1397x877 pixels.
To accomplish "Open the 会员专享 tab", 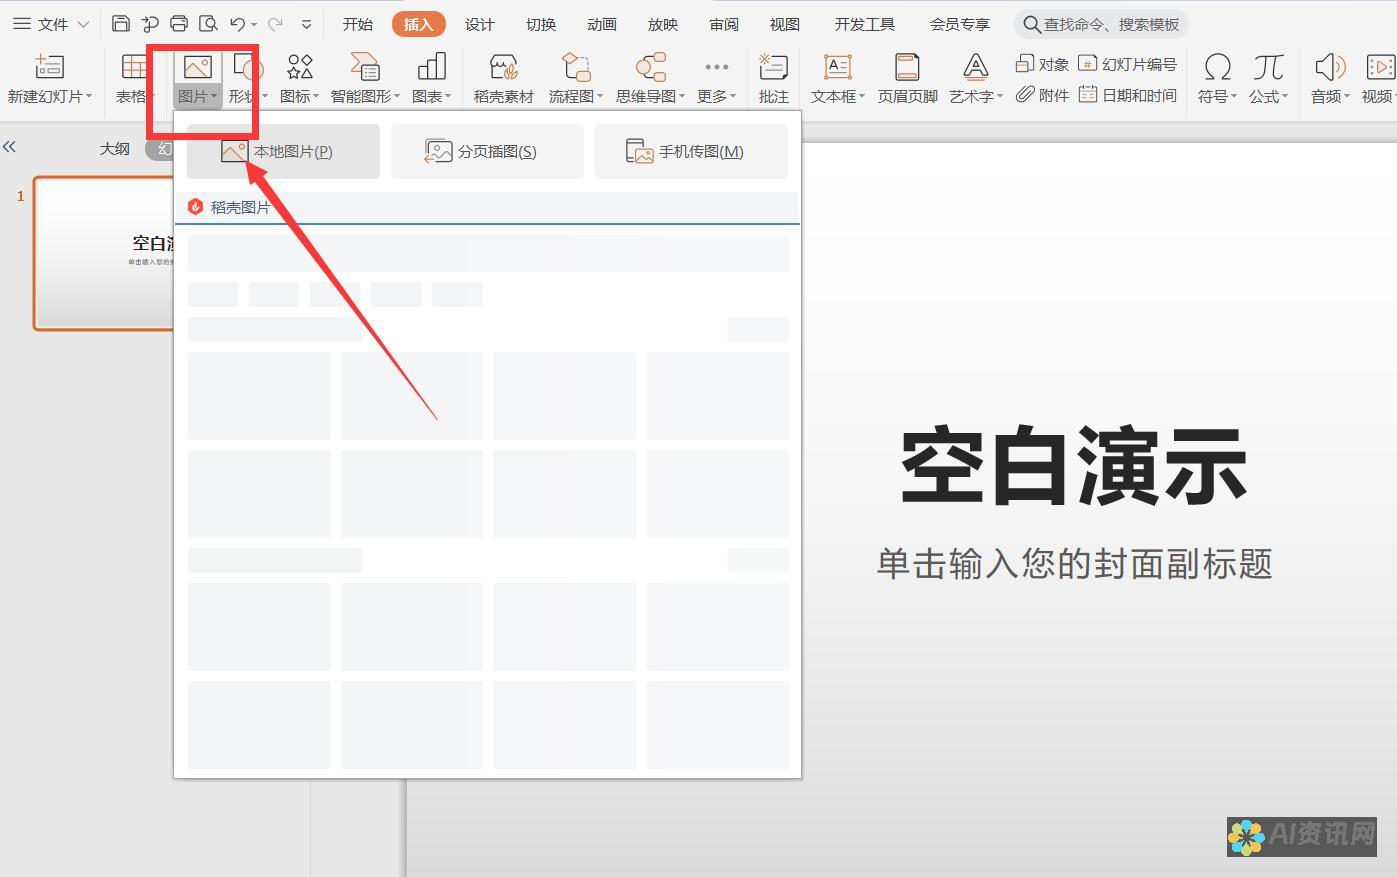I will (959, 24).
